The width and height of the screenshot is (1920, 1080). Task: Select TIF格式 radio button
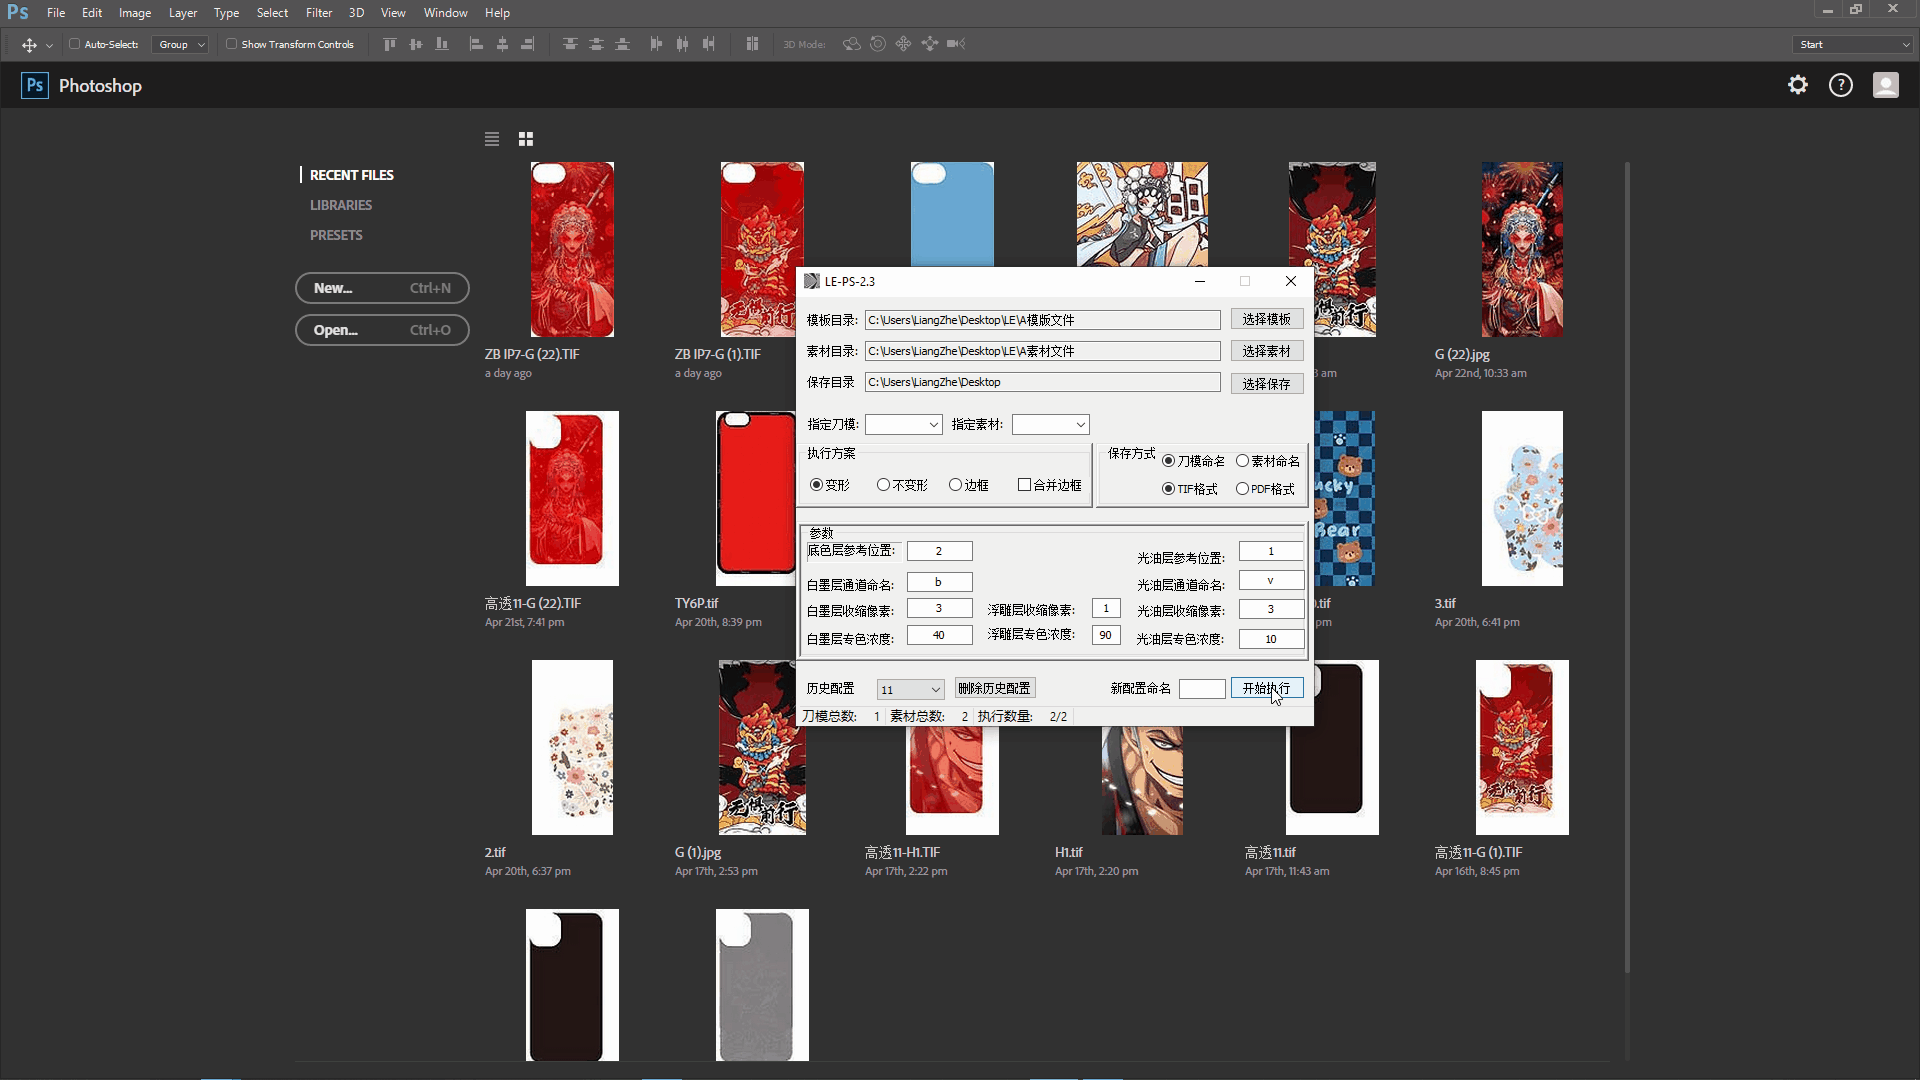point(1166,488)
